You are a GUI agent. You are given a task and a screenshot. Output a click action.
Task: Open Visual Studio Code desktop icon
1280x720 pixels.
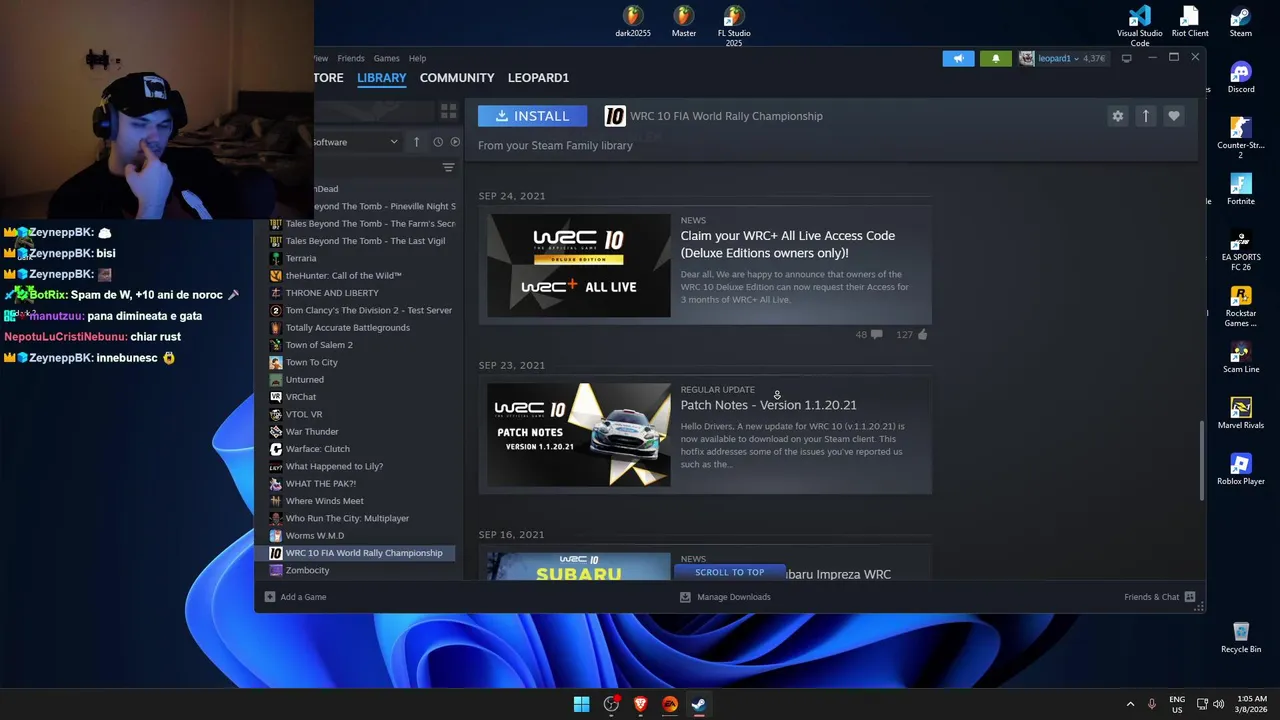(1140, 27)
